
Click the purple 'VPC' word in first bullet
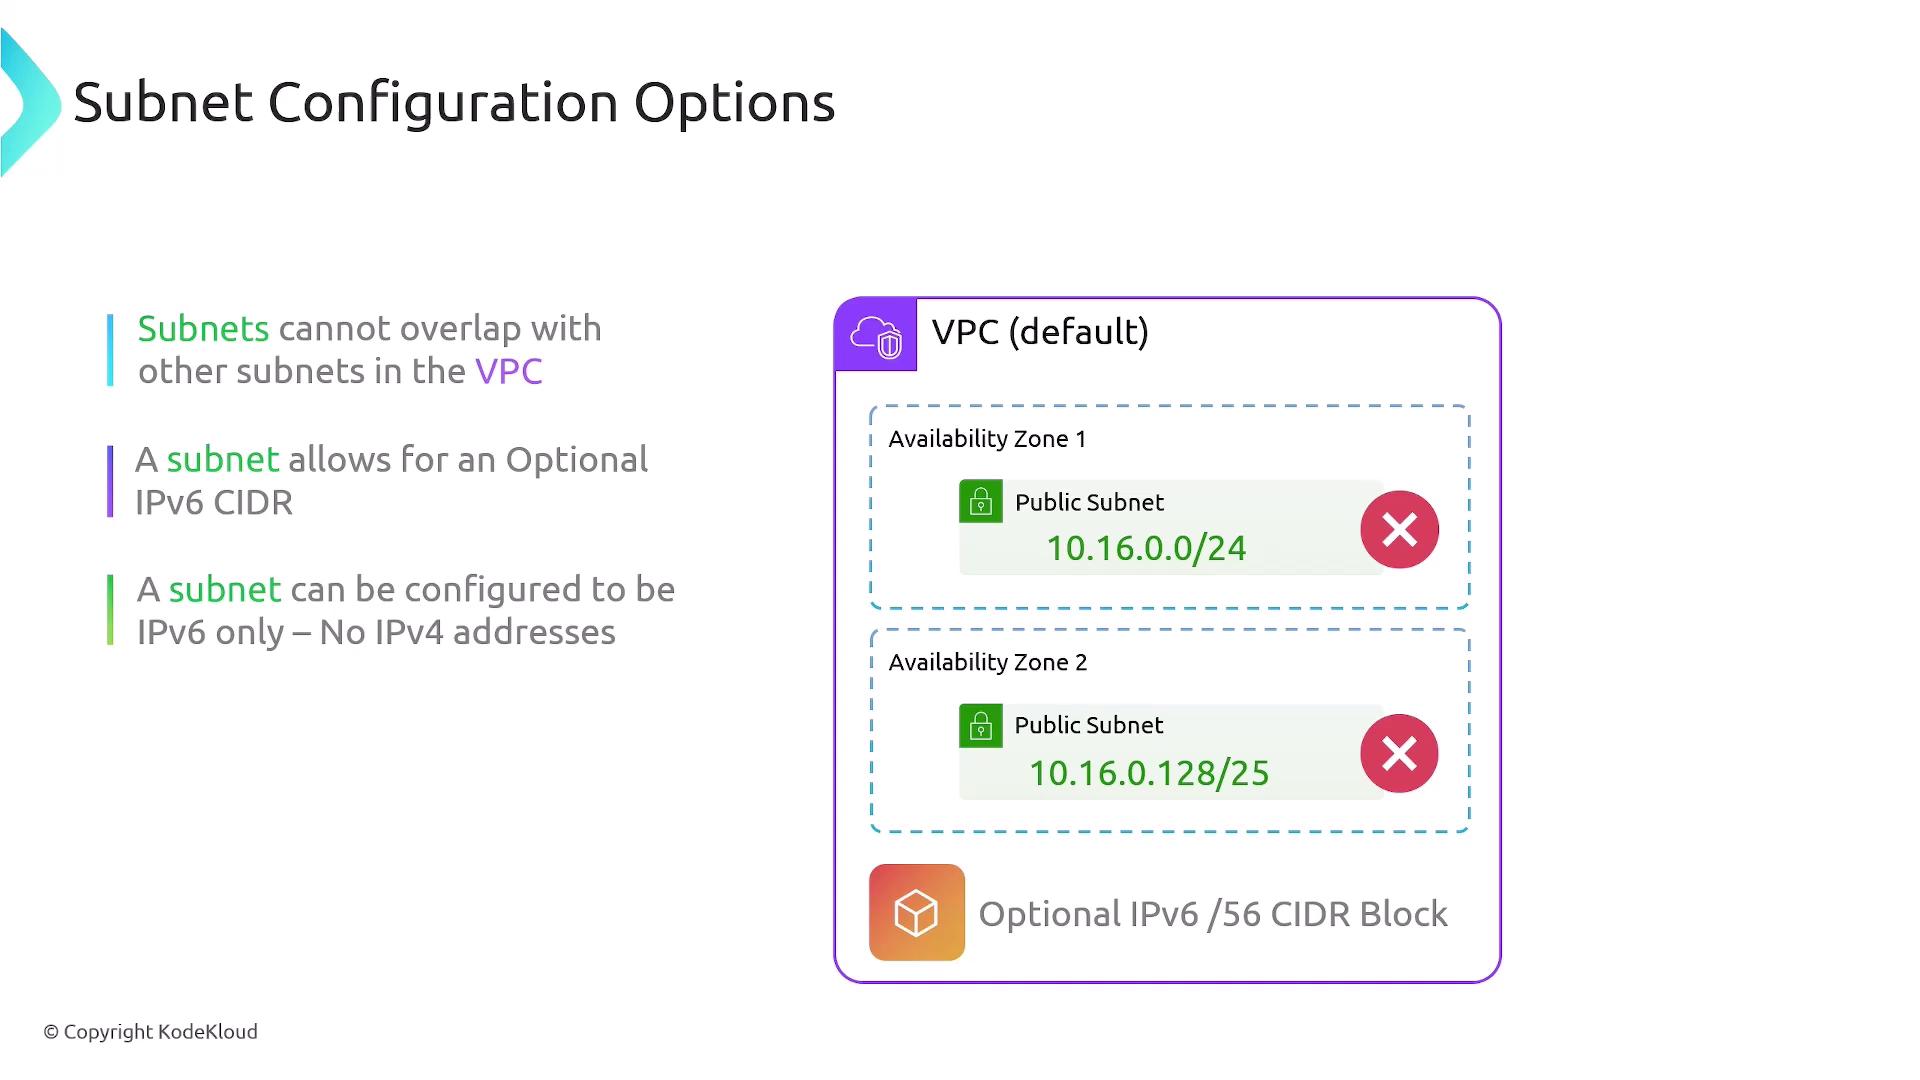pos(508,371)
